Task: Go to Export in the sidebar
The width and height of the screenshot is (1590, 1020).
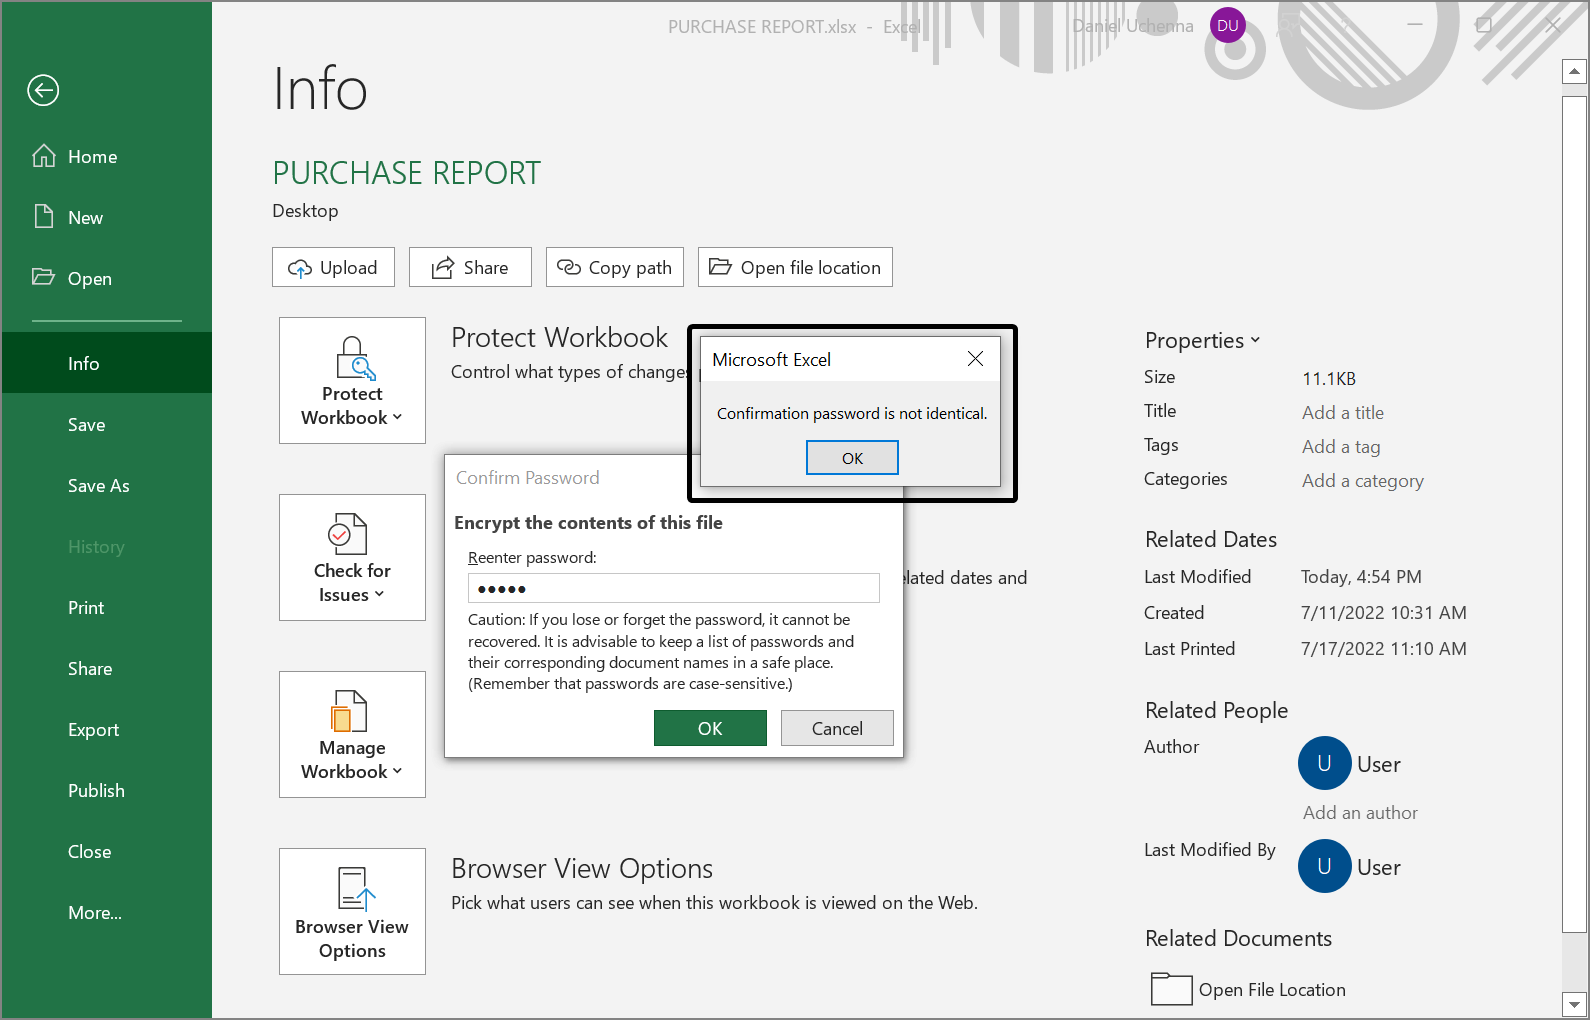Action: [93, 730]
